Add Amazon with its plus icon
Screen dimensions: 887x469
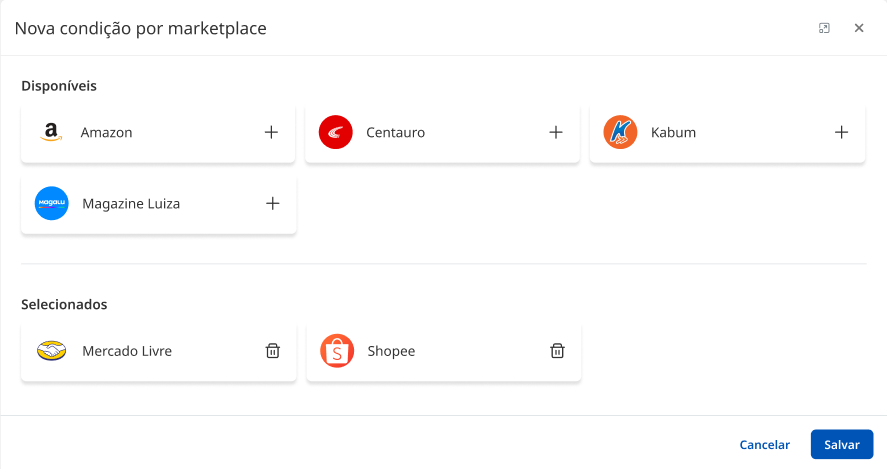click(x=272, y=132)
